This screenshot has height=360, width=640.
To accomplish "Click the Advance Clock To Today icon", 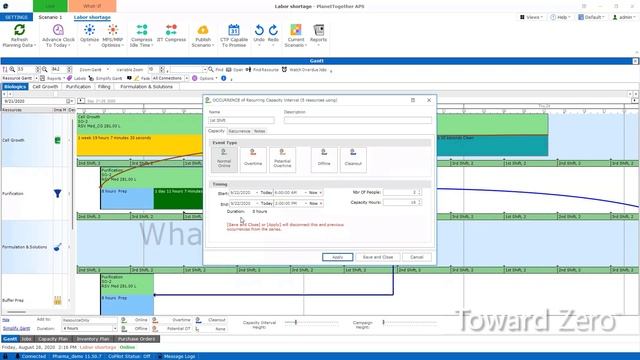I will (58, 30).
